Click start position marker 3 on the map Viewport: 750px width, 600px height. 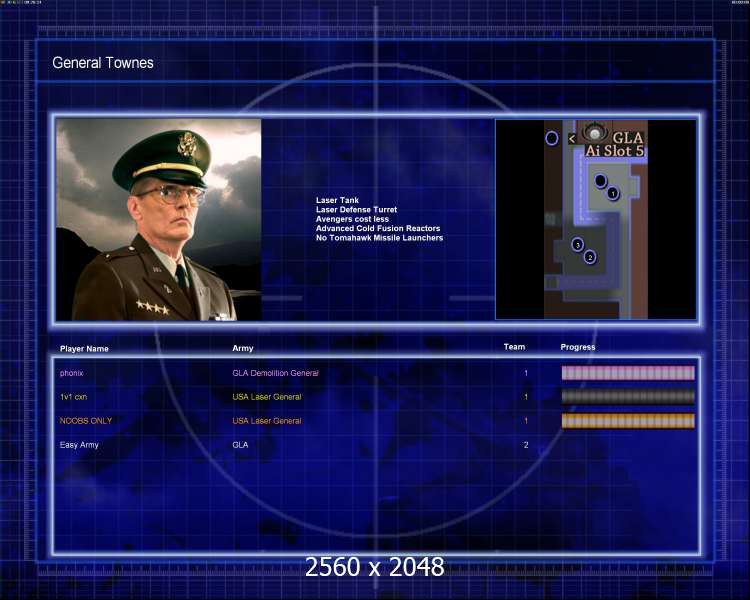pos(577,244)
